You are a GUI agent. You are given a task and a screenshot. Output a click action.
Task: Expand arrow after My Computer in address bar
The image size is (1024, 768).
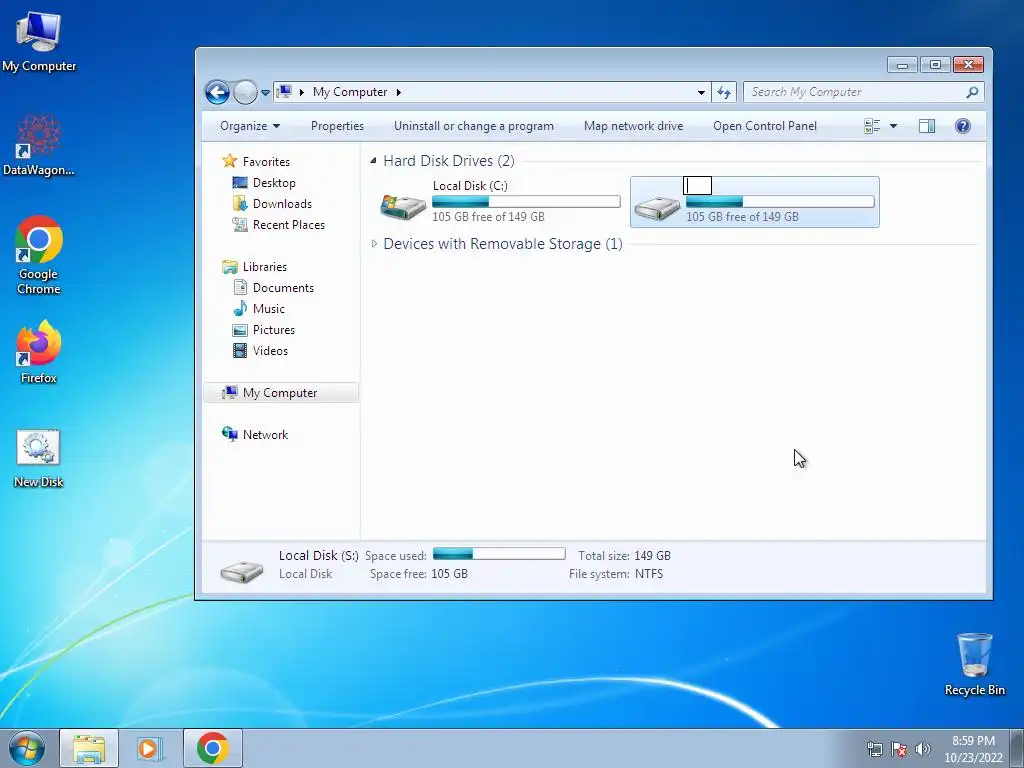tap(398, 92)
